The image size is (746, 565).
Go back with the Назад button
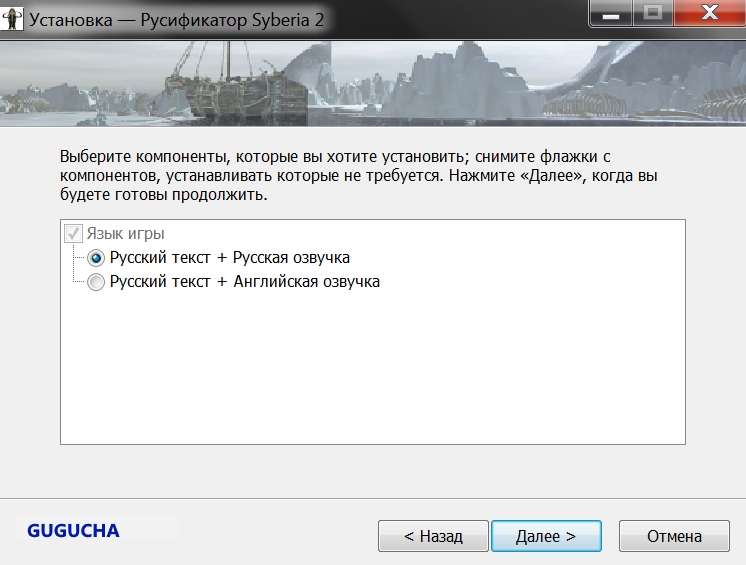click(433, 536)
